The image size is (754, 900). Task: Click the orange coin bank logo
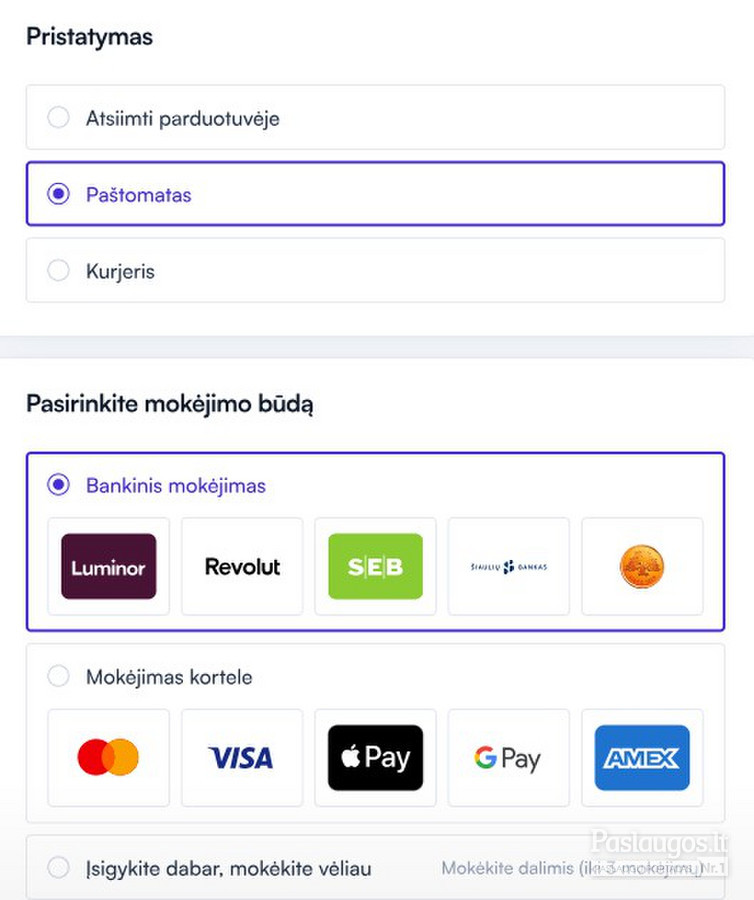click(x=642, y=567)
